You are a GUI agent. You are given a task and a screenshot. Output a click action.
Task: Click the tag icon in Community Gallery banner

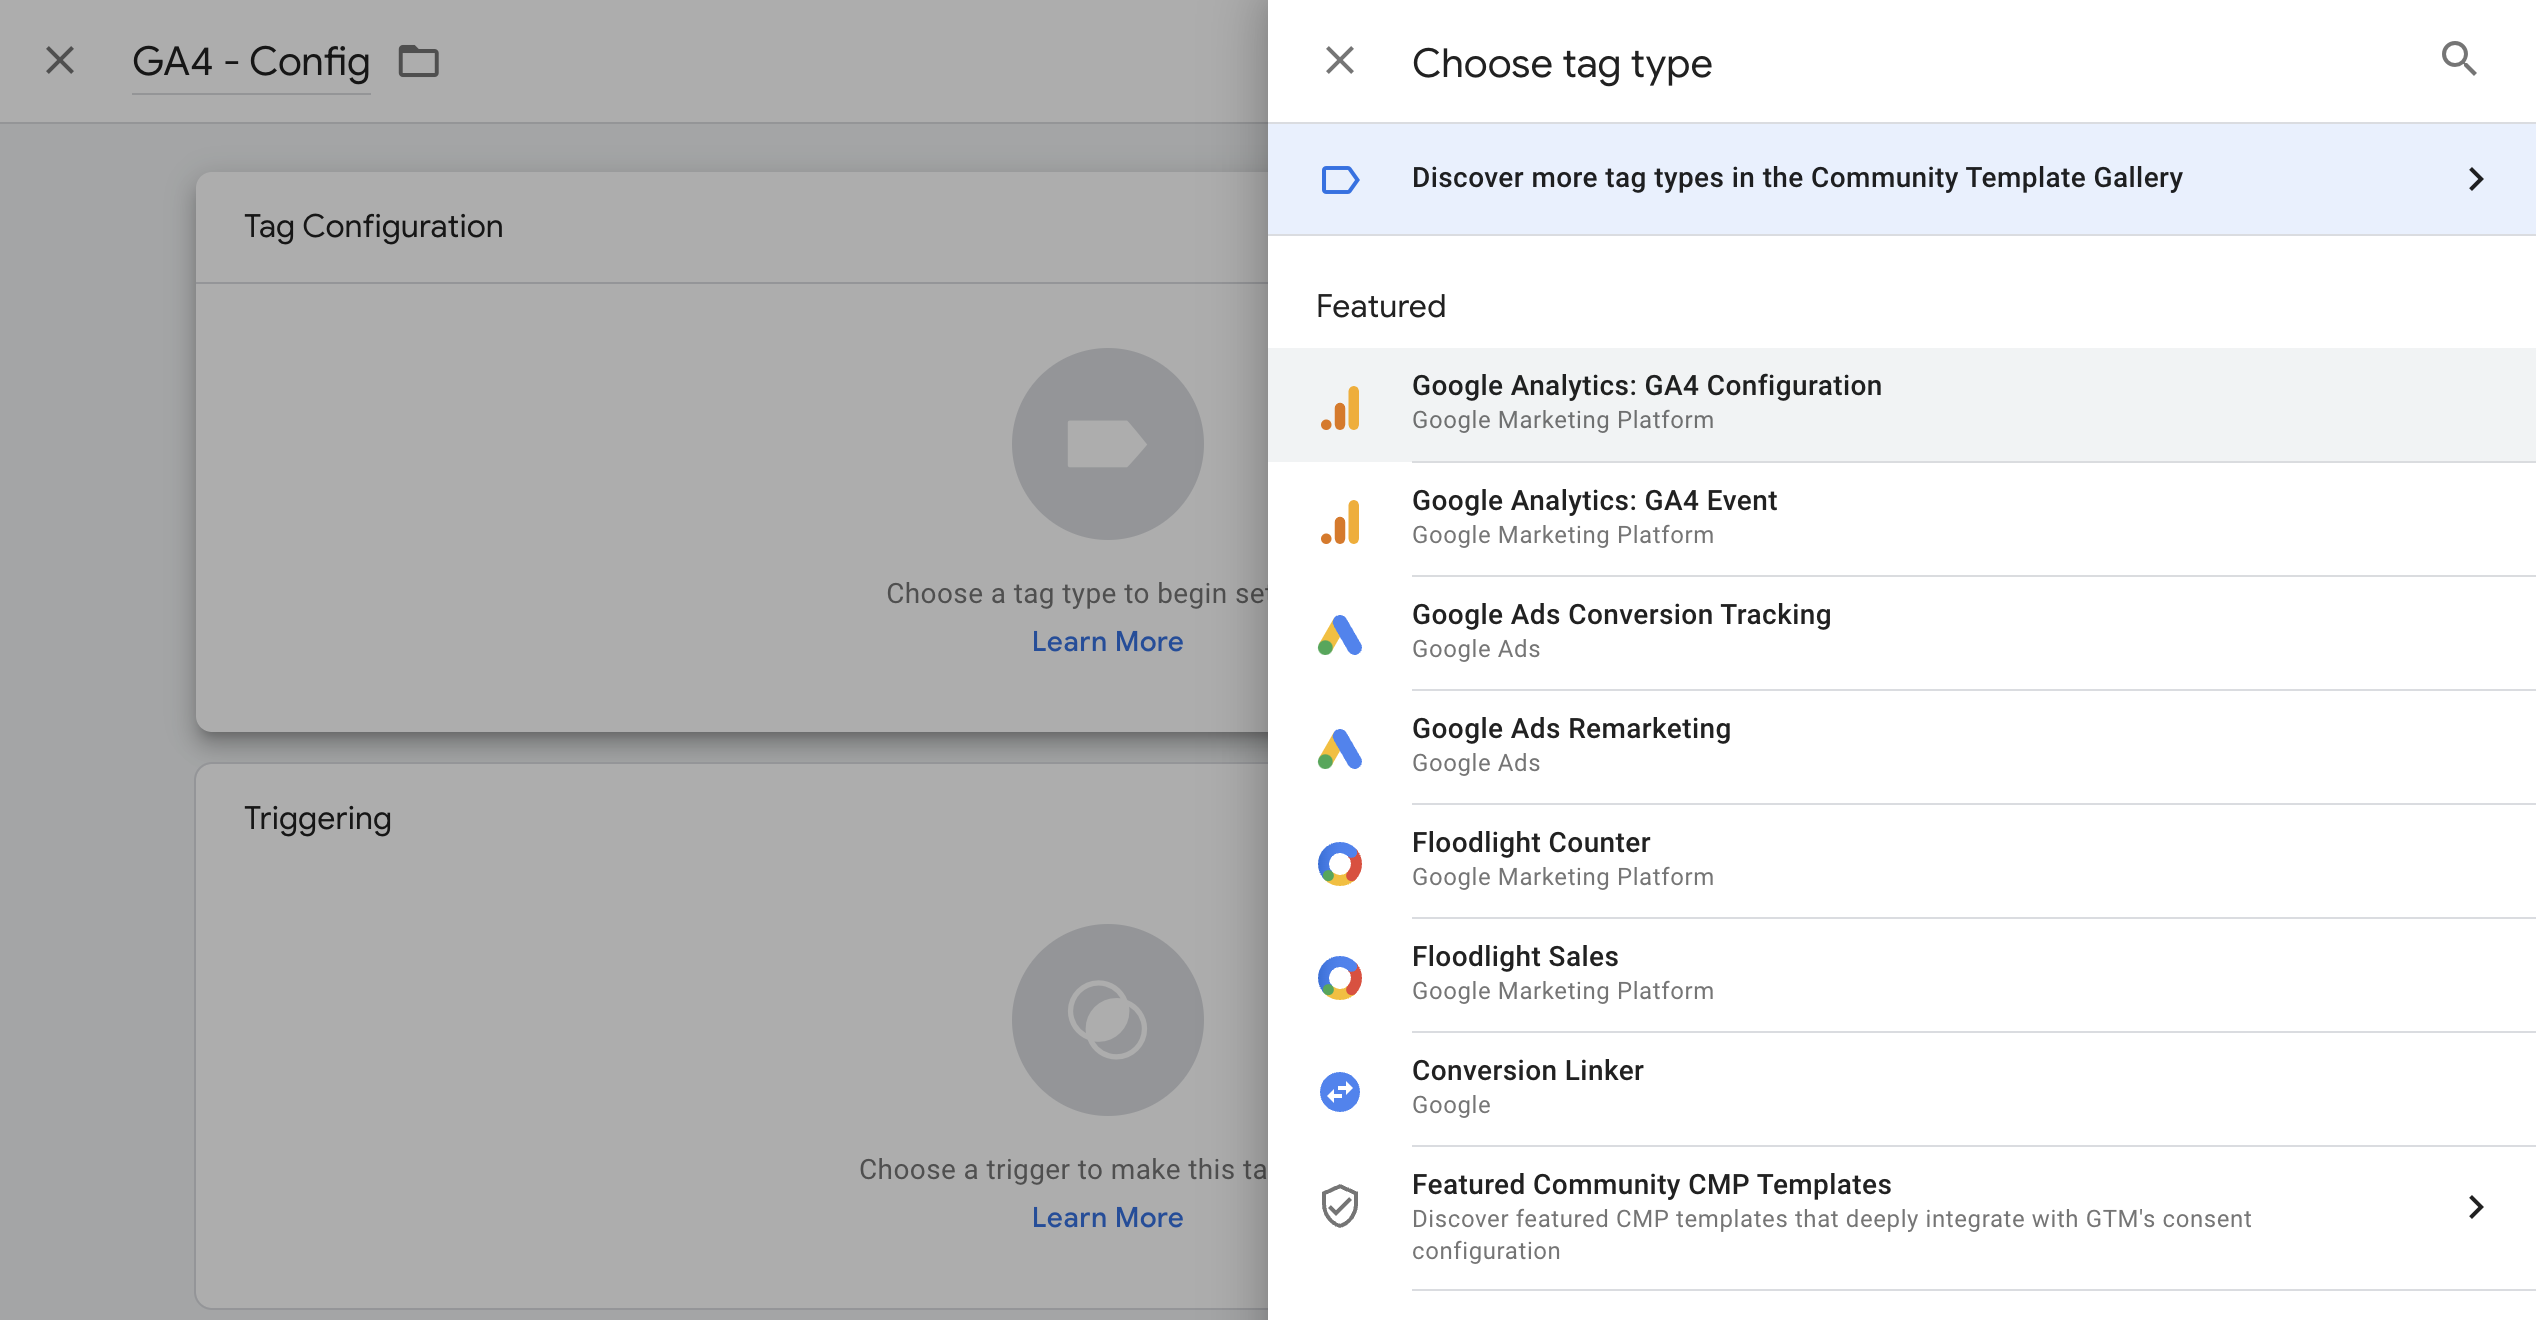pos(1340,179)
